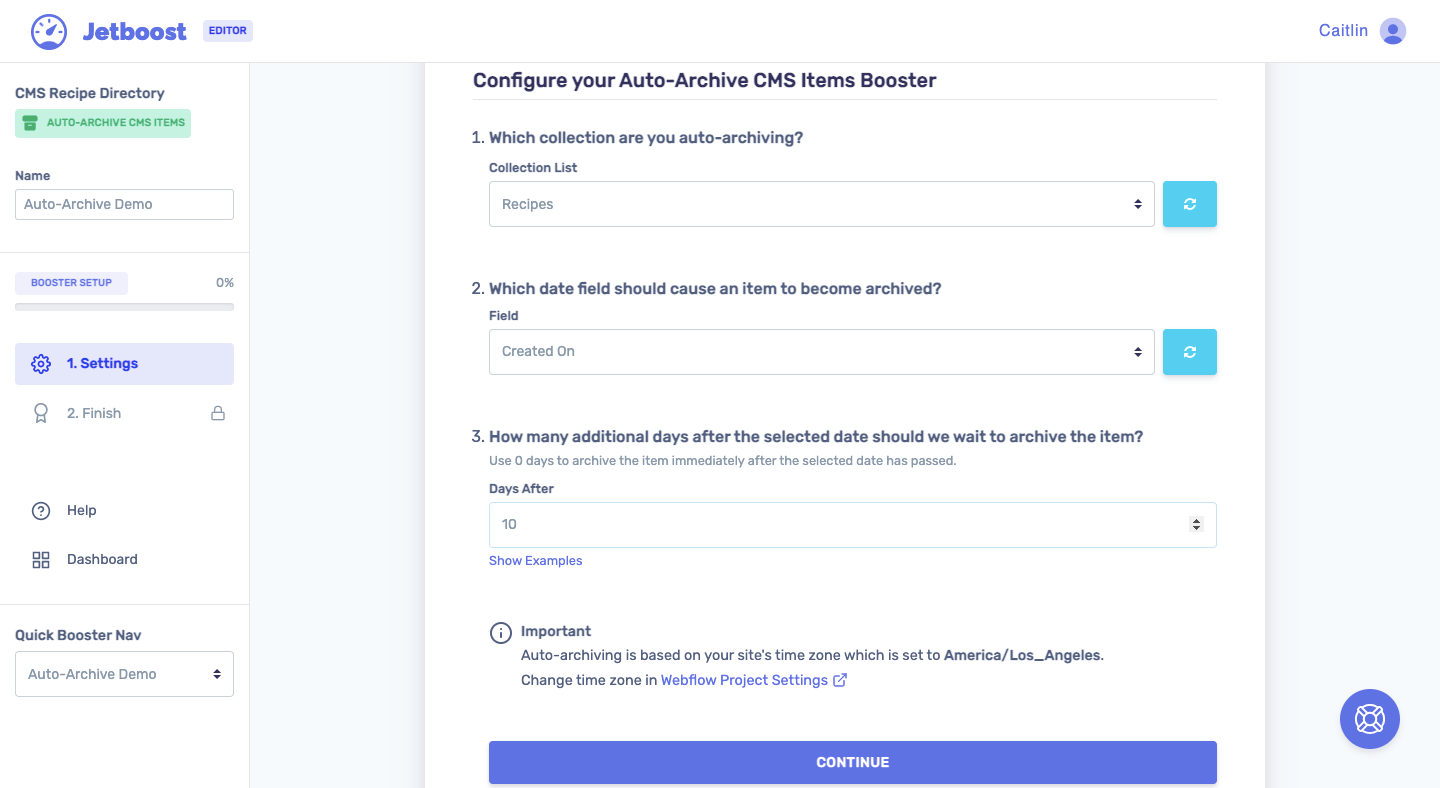Open Webflow Project Settings link
The width and height of the screenshot is (1440, 788).
click(x=746, y=679)
